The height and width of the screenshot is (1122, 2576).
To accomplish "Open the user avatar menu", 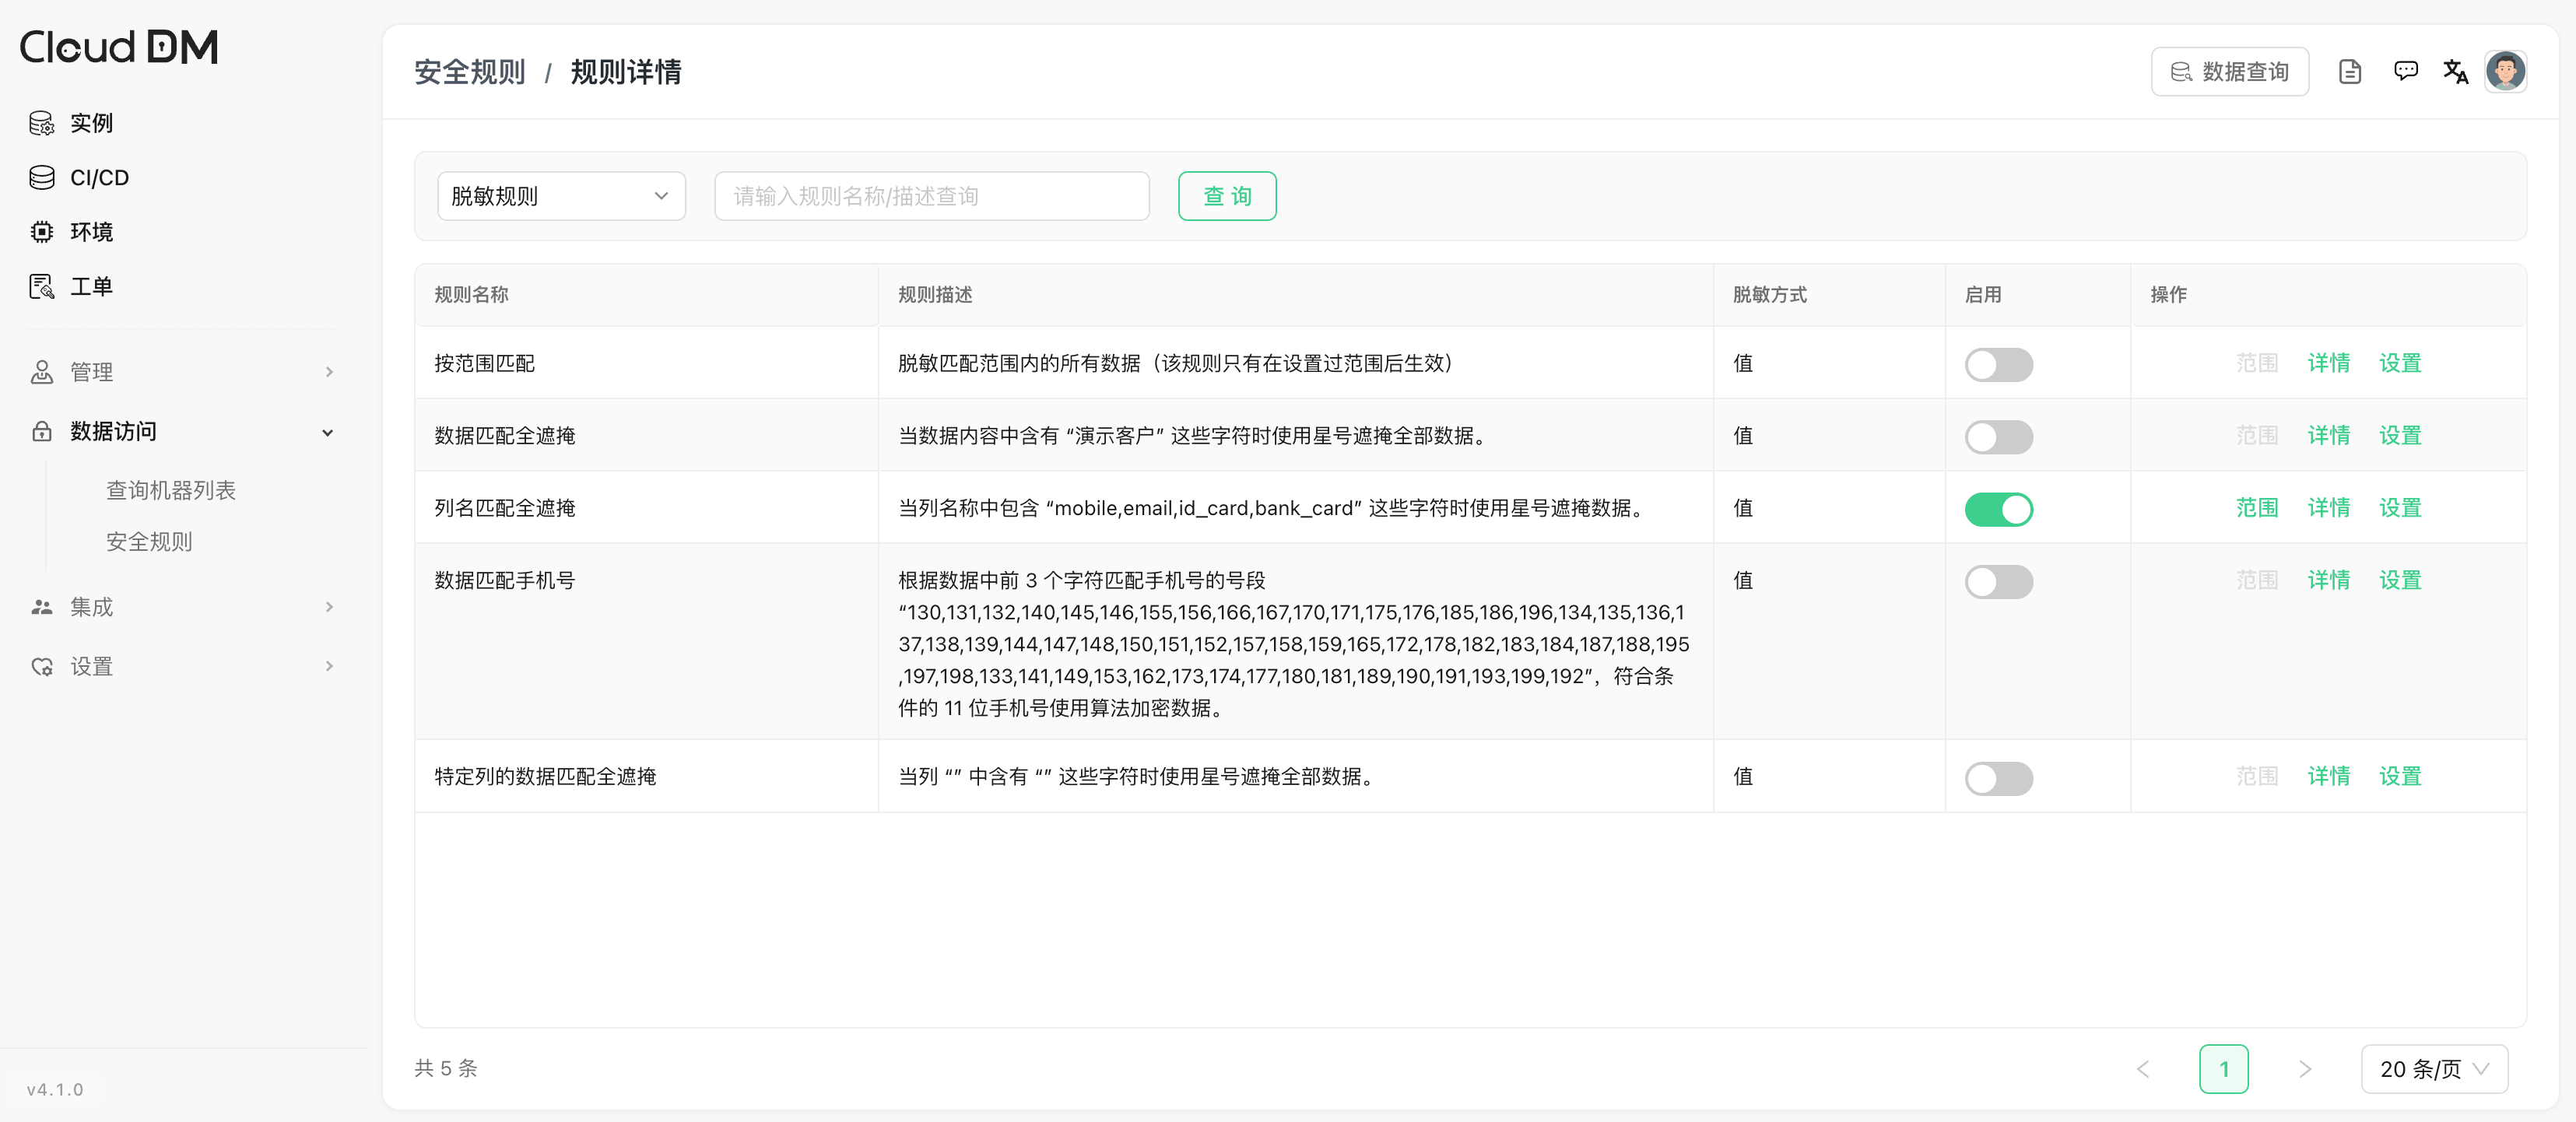I will [2505, 72].
